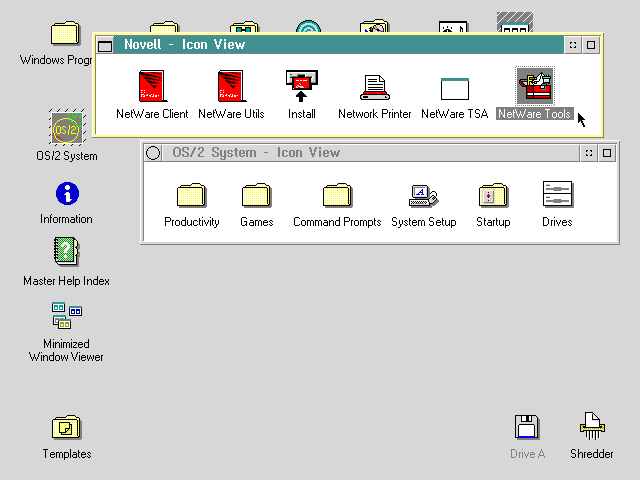Select the Minimized Window Viewer icon
This screenshot has width=640, height=480.
coord(67,315)
